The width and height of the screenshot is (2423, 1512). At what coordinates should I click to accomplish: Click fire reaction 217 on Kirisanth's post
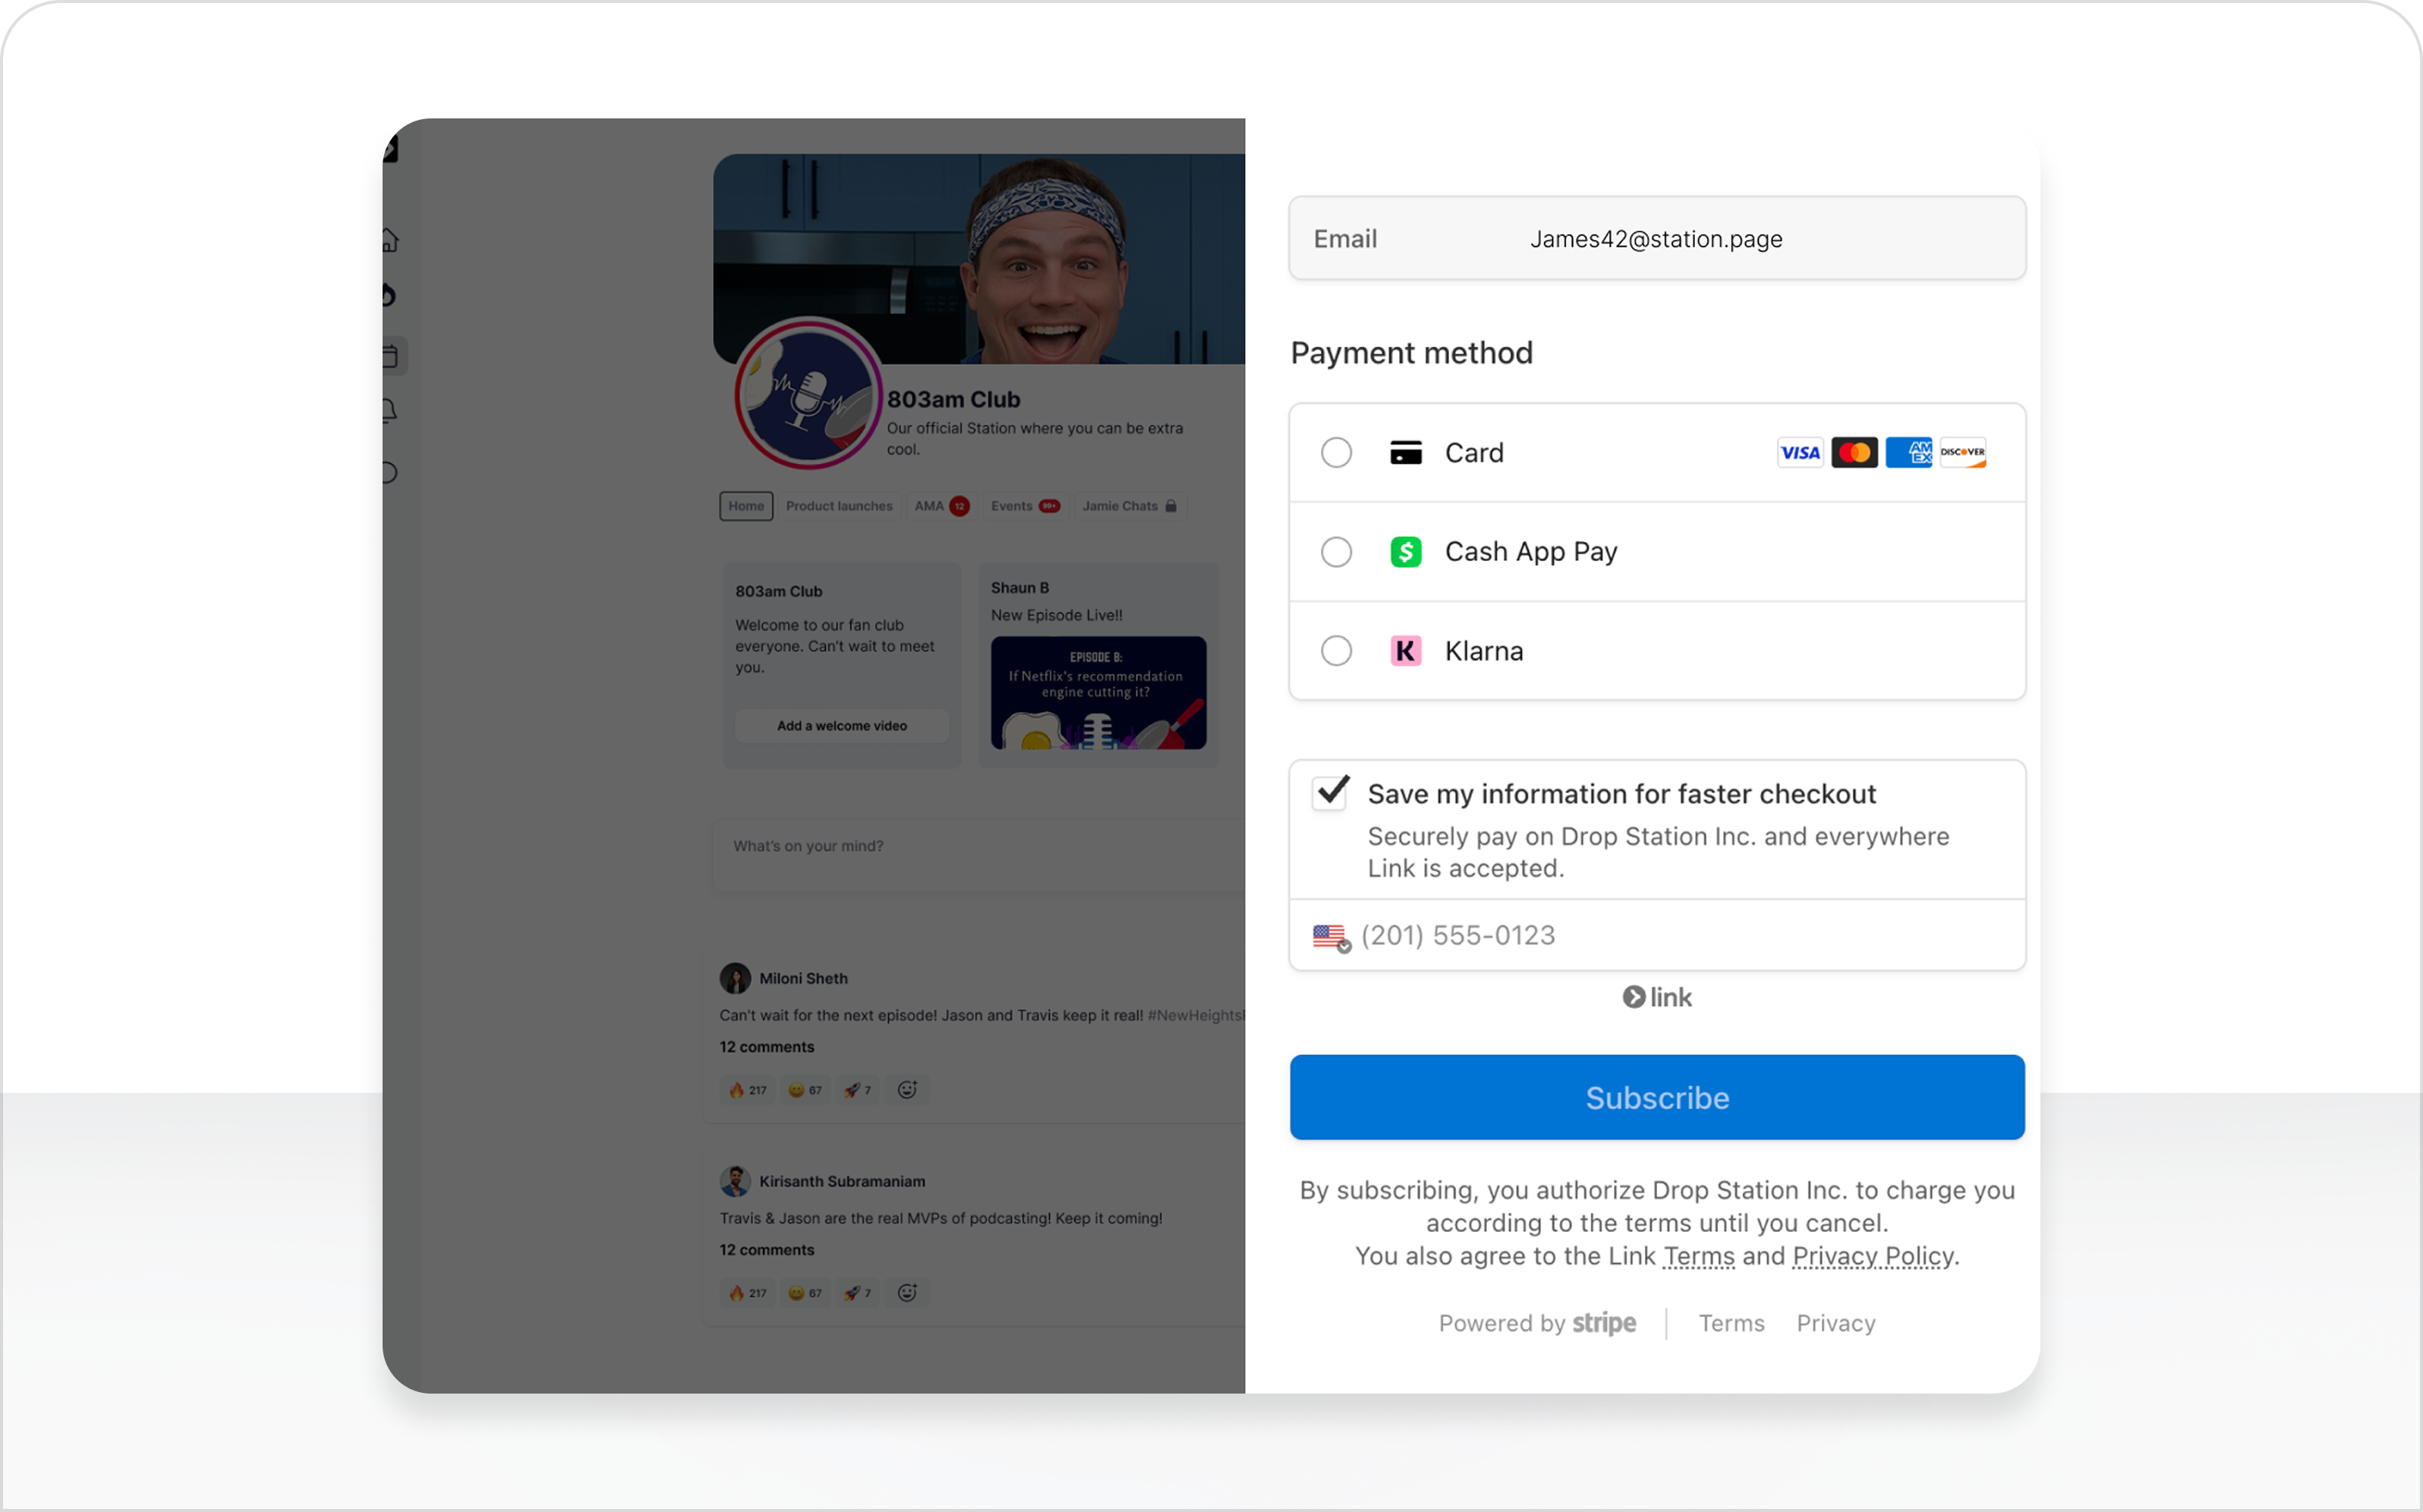748,1293
